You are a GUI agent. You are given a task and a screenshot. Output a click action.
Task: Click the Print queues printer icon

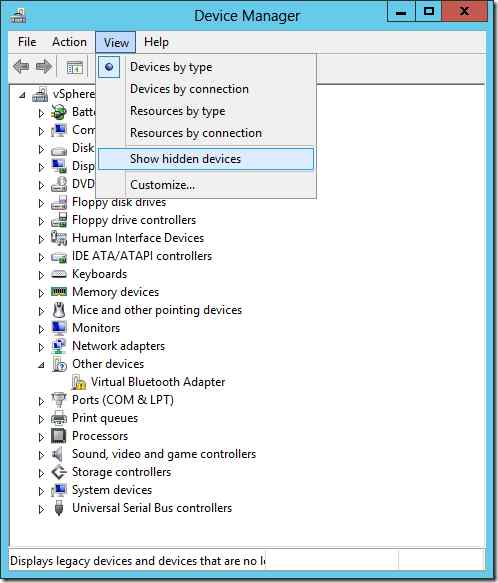coord(59,418)
